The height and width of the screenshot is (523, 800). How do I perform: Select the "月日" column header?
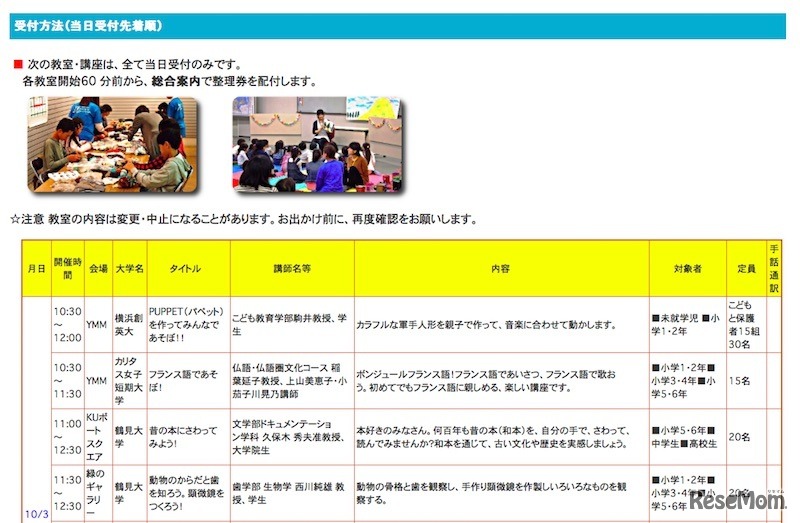click(36, 268)
